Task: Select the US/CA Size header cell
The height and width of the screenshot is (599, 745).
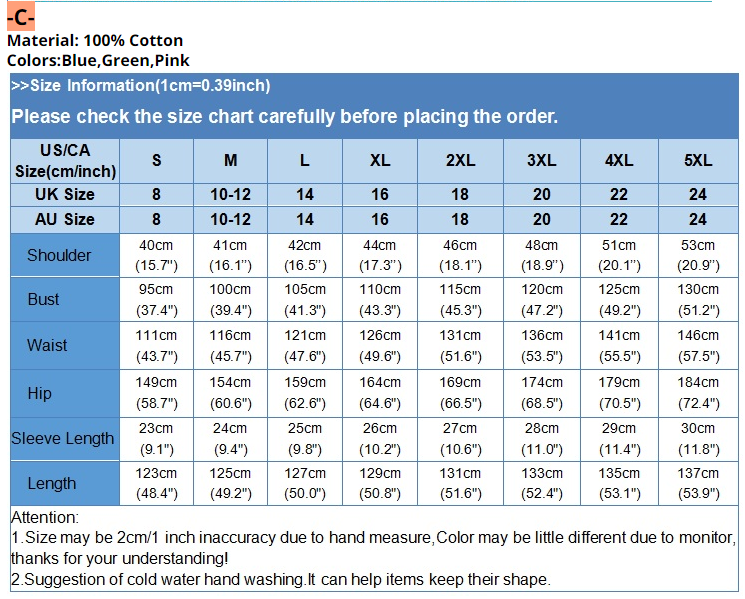Action: tap(65, 161)
